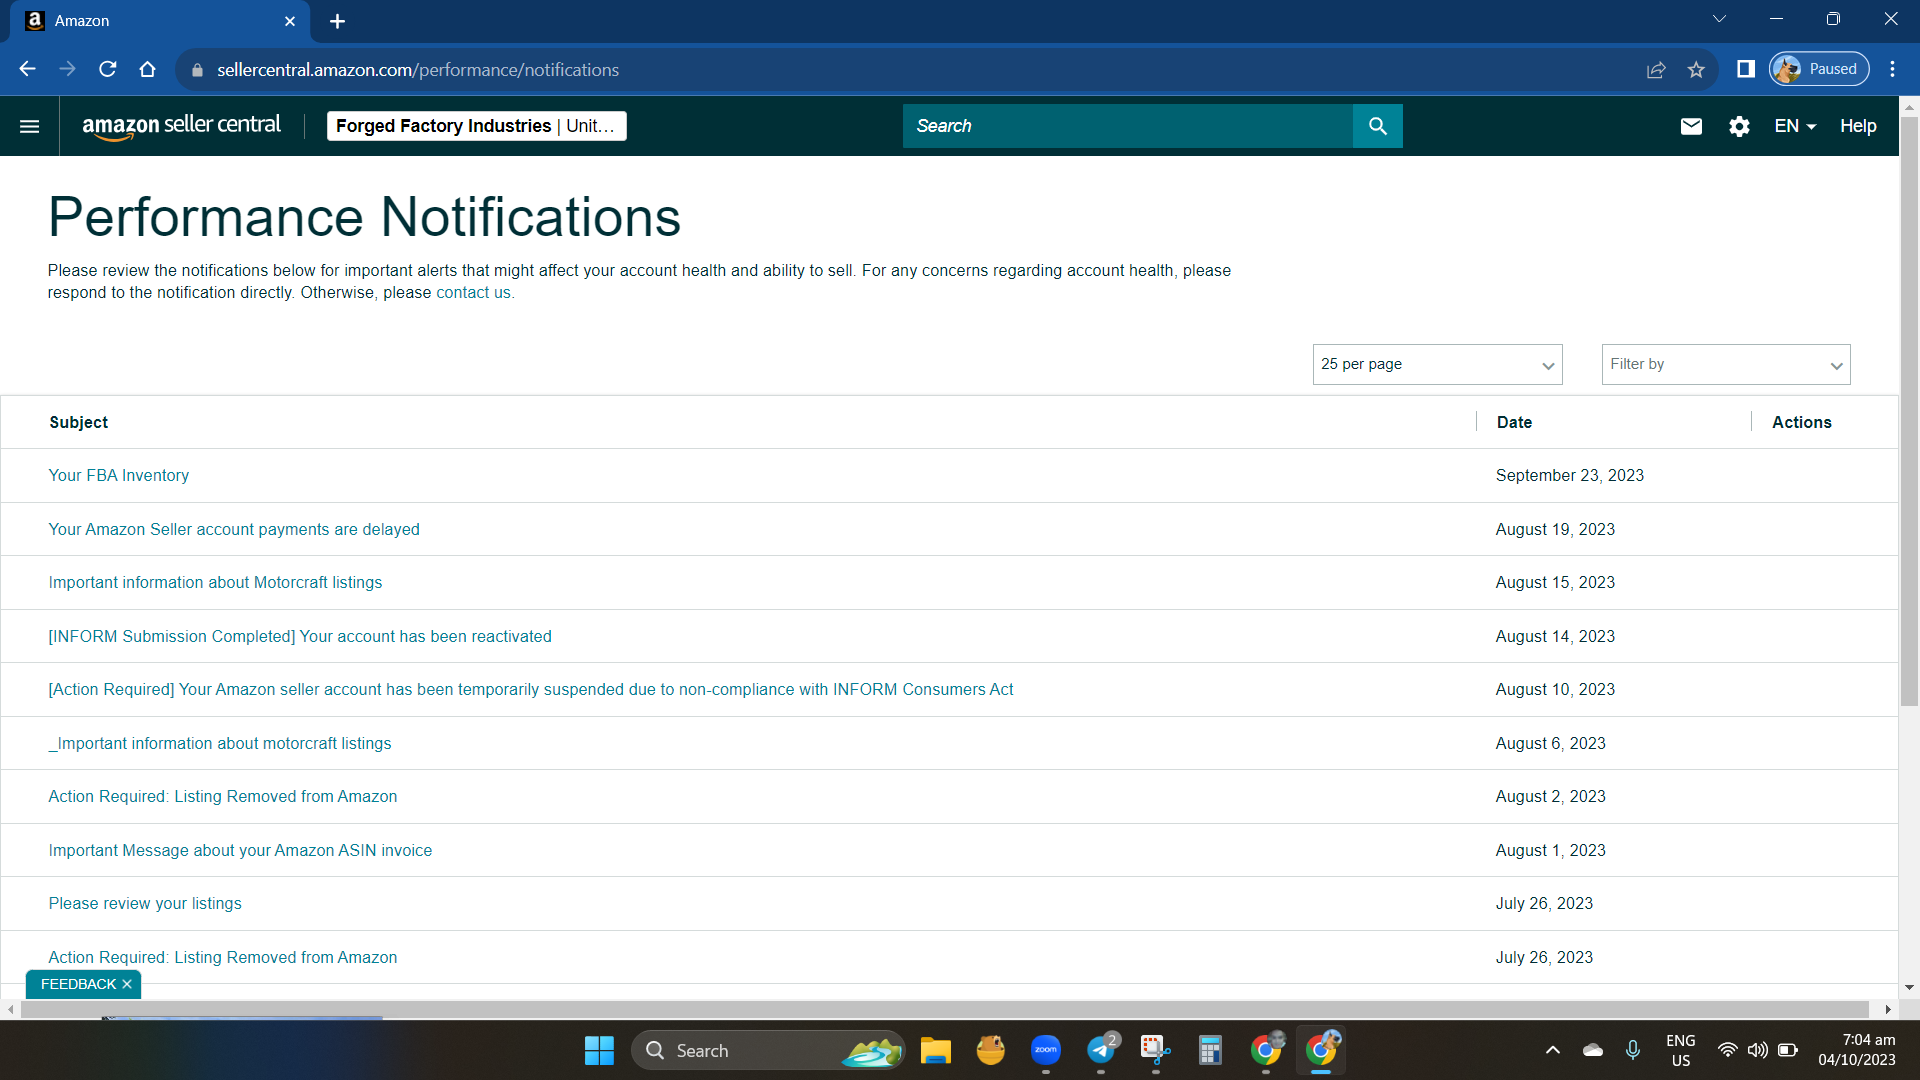The width and height of the screenshot is (1920, 1080).
Task: Open the payments are delayed notification
Action: 234,530
